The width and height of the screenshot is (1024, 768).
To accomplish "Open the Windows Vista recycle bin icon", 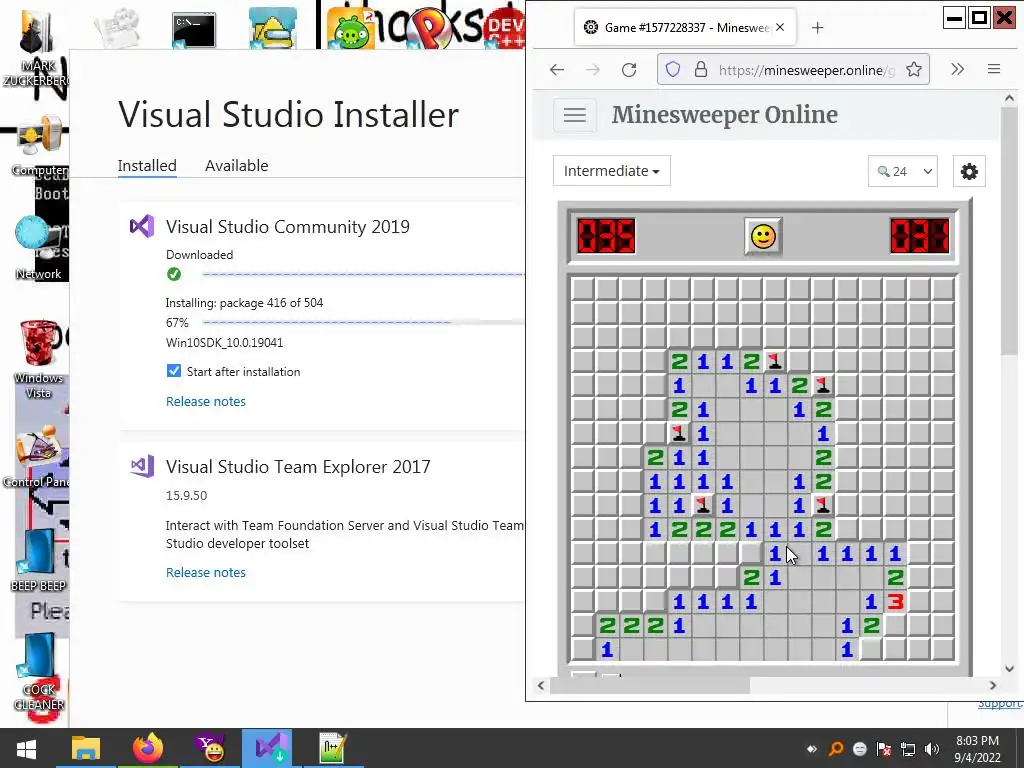I will tap(38, 359).
